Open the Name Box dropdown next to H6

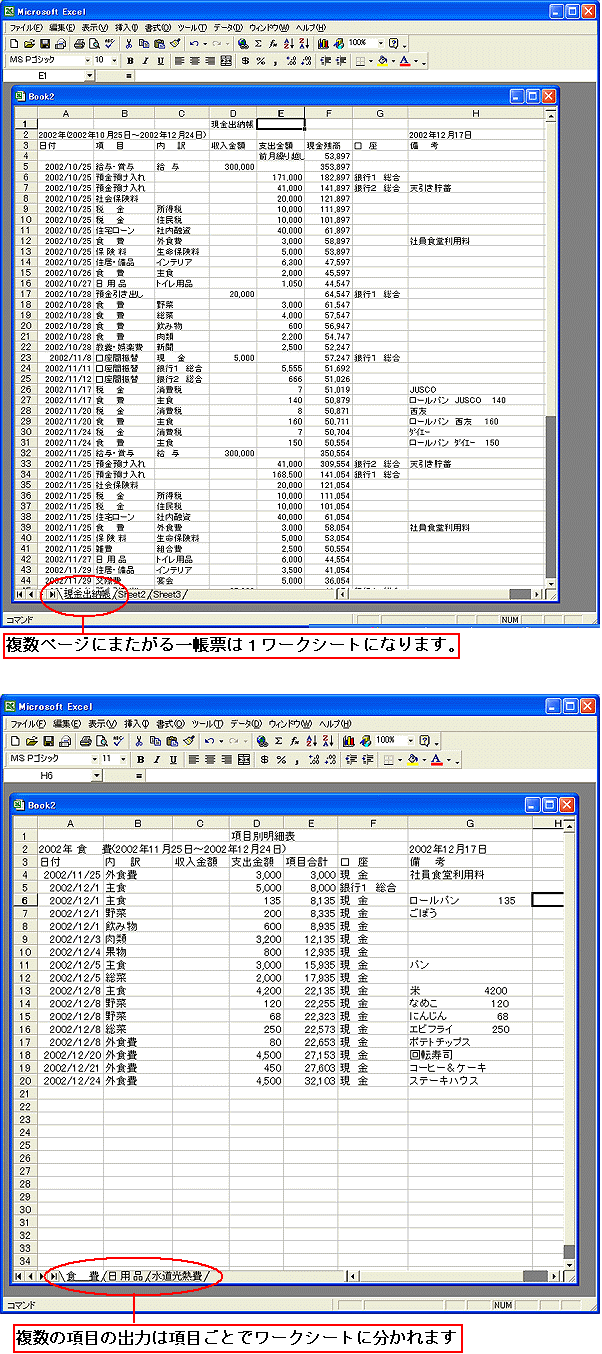click(x=90, y=775)
